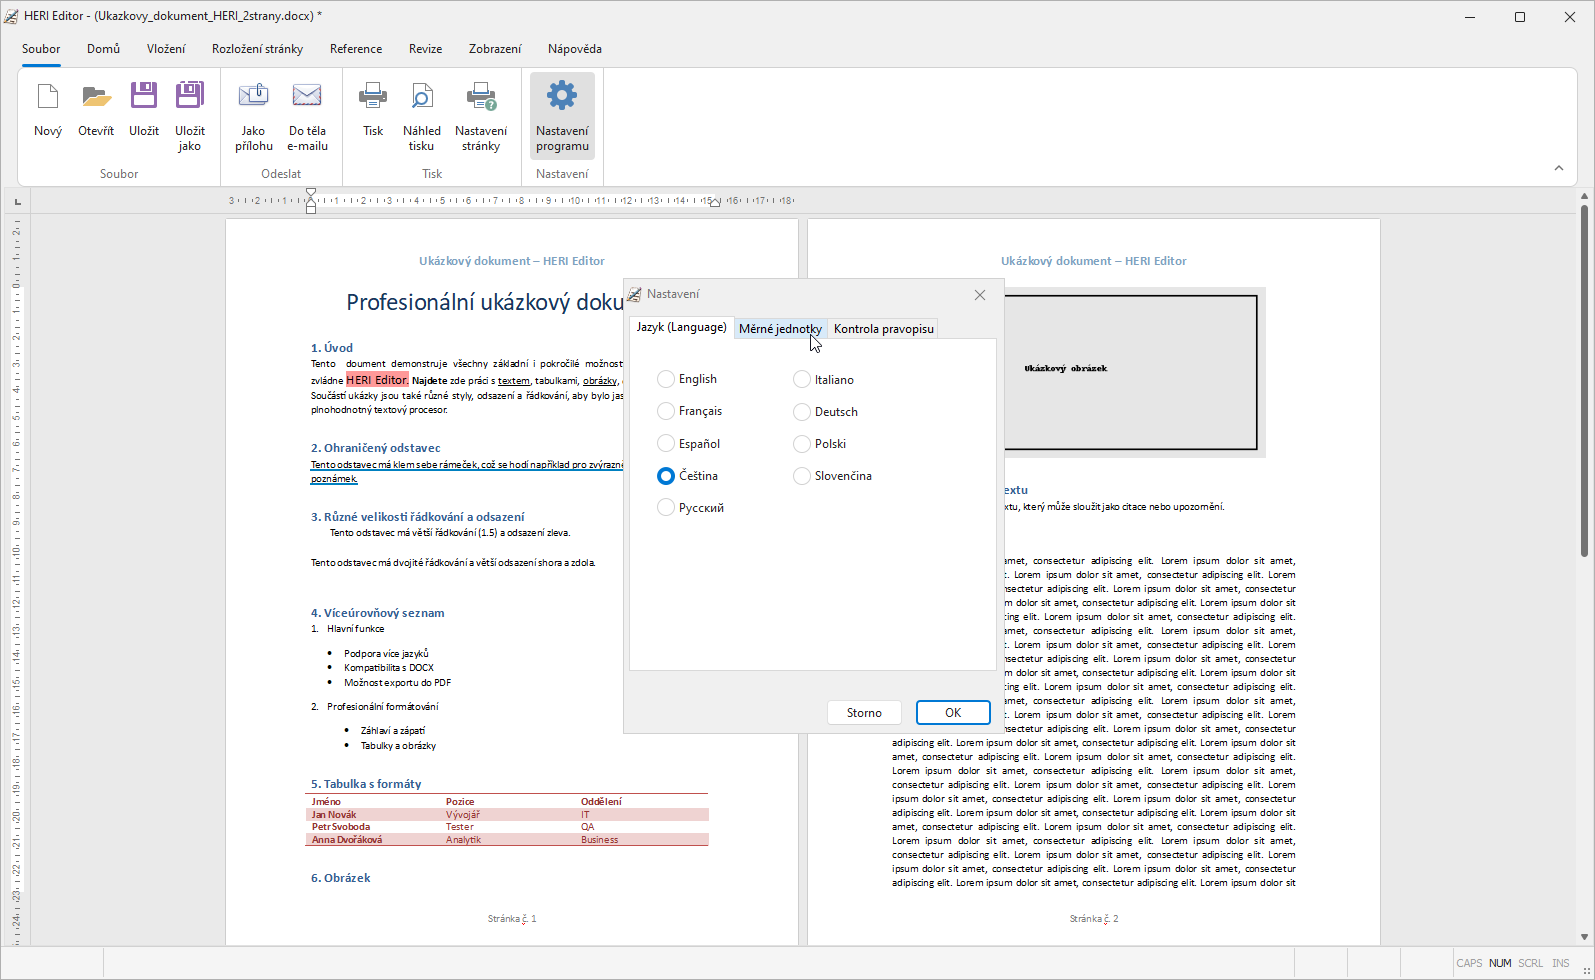Open Náhled tisku print preview

[422, 97]
